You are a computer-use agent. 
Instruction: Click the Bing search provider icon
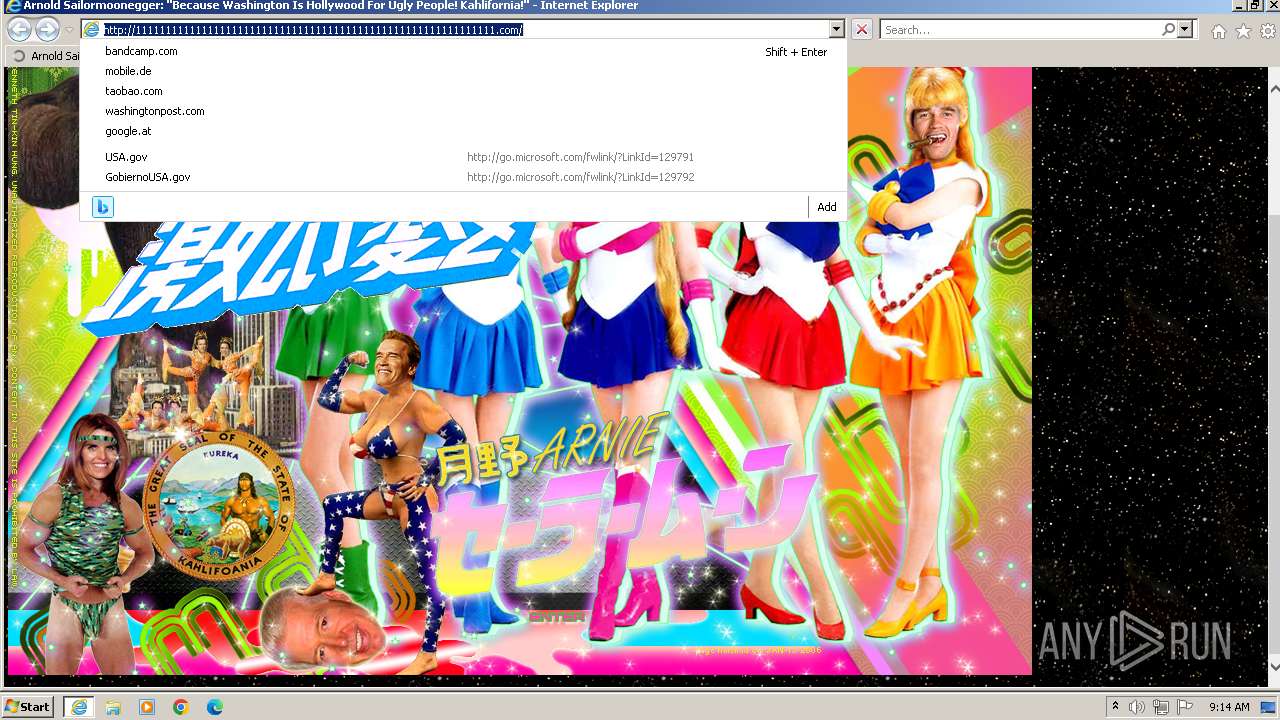pos(102,207)
